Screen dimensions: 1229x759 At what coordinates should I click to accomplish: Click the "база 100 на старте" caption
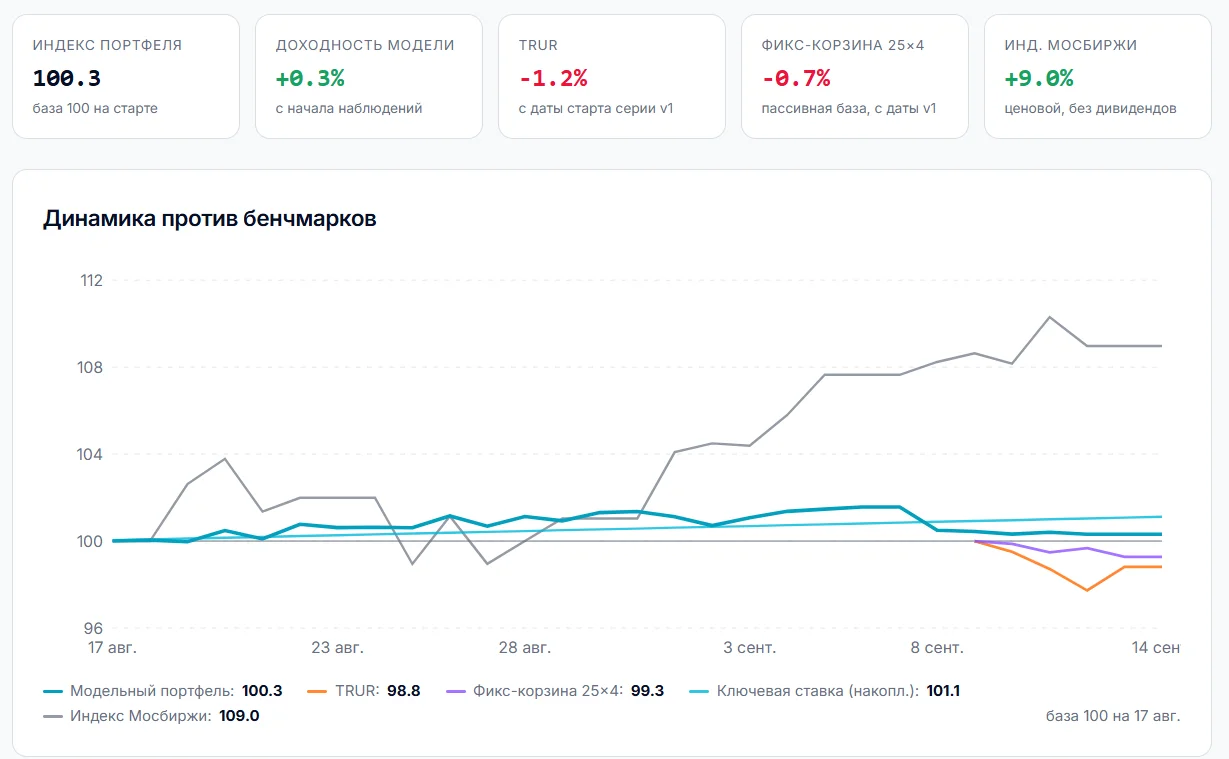pyautogui.click(x=95, y=108)
